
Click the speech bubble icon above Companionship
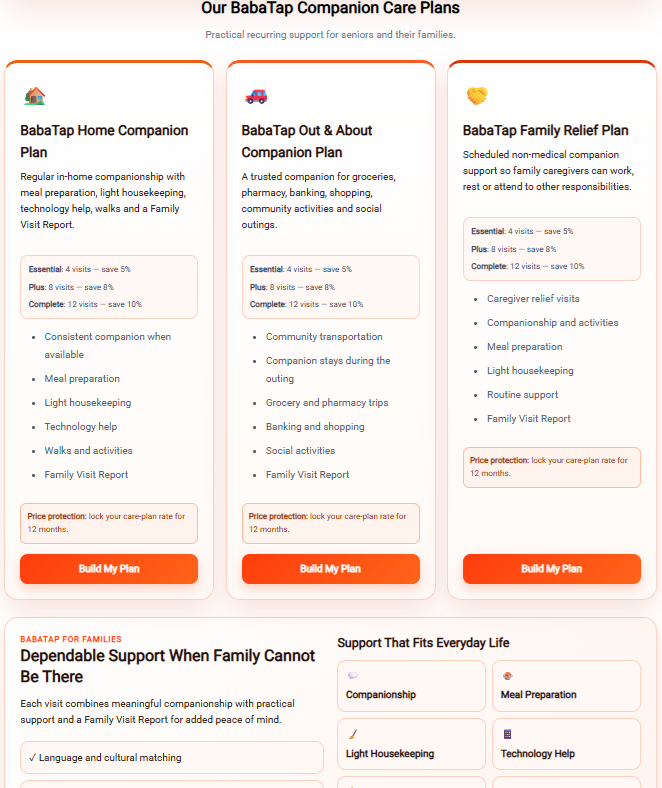(x=353, y=675)
